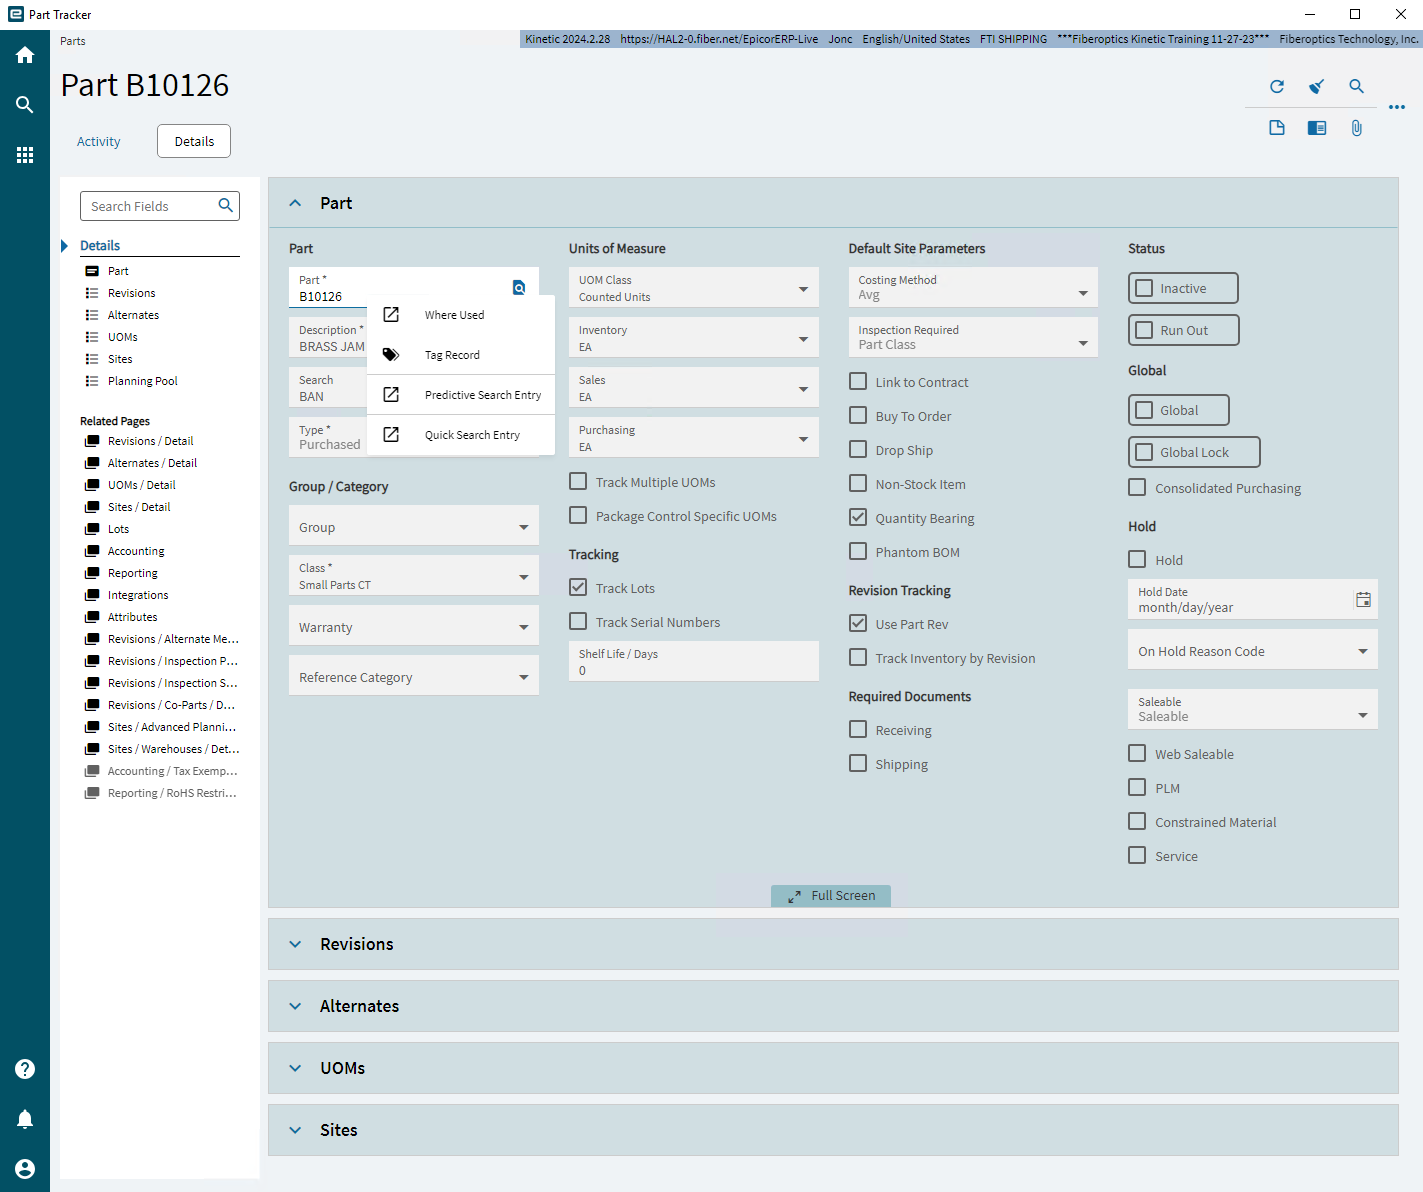Click the Revisions list icon in Details
Viewport: 1423px width, 1192px height.
click(x=92, y=293)
